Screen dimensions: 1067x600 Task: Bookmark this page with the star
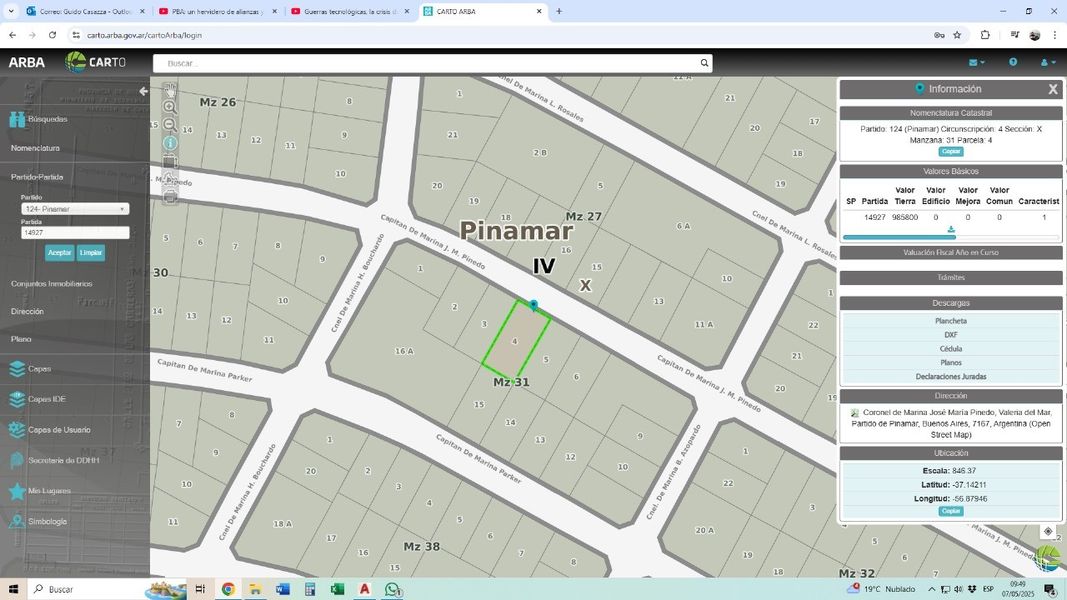[x=957, y=35]
